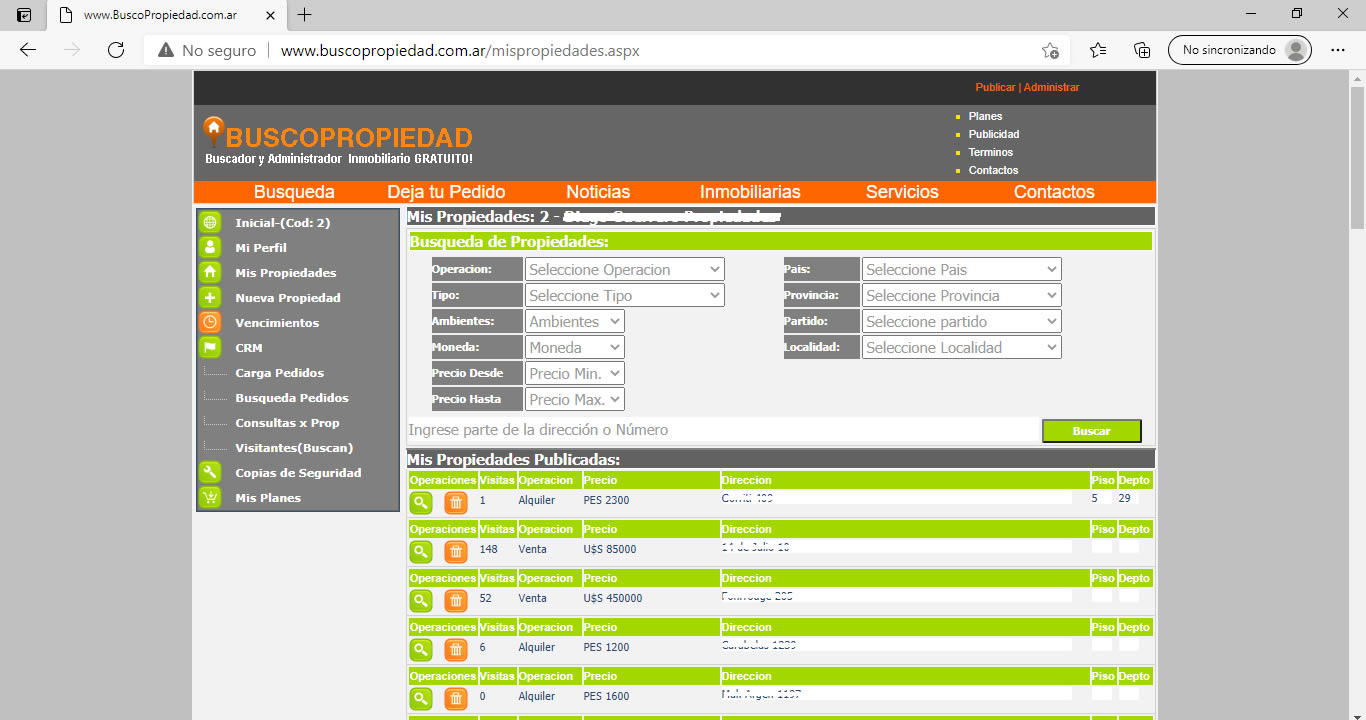
Task: Click the cart icon beside Mis Planes
Action: click(209, 498)
